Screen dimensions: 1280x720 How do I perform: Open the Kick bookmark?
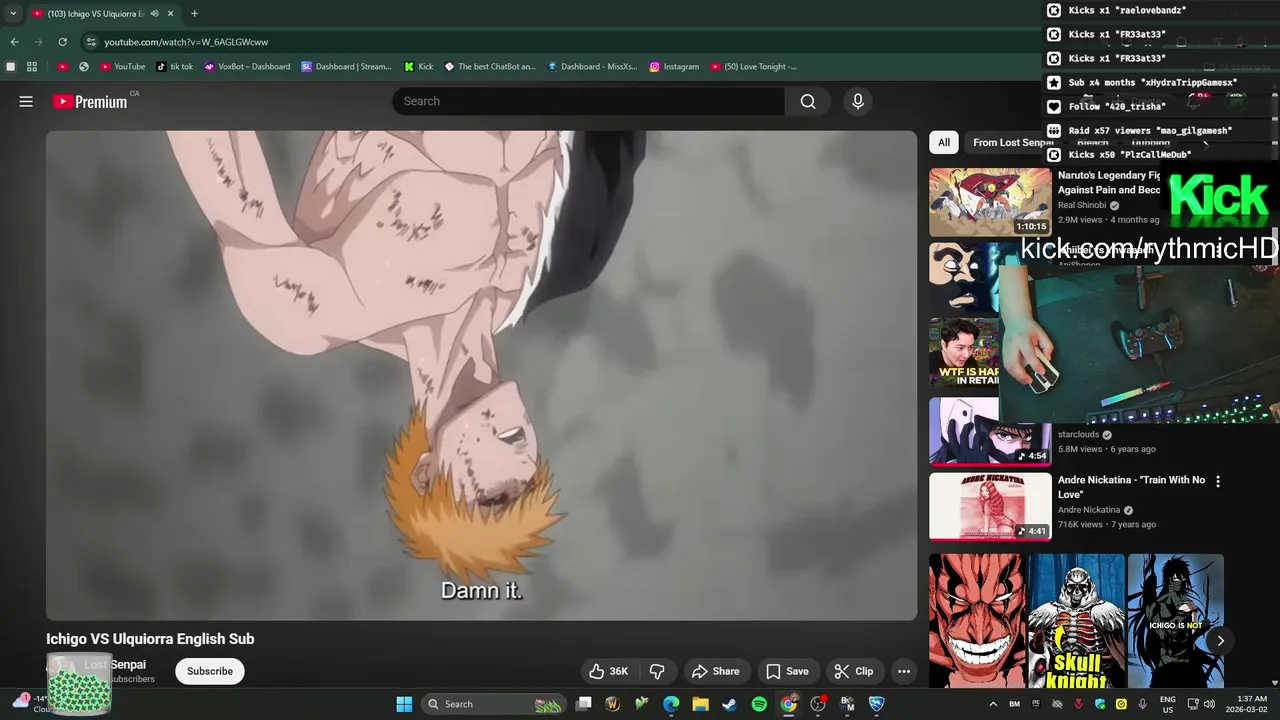(419, 67)
